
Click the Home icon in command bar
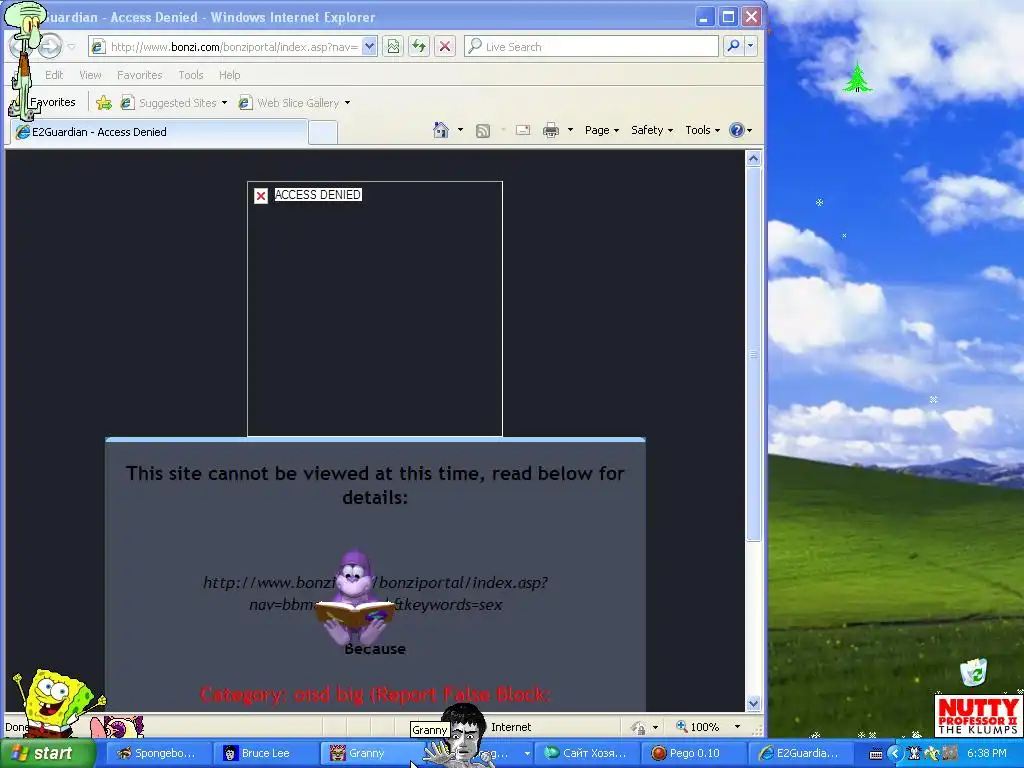(441, 130)
